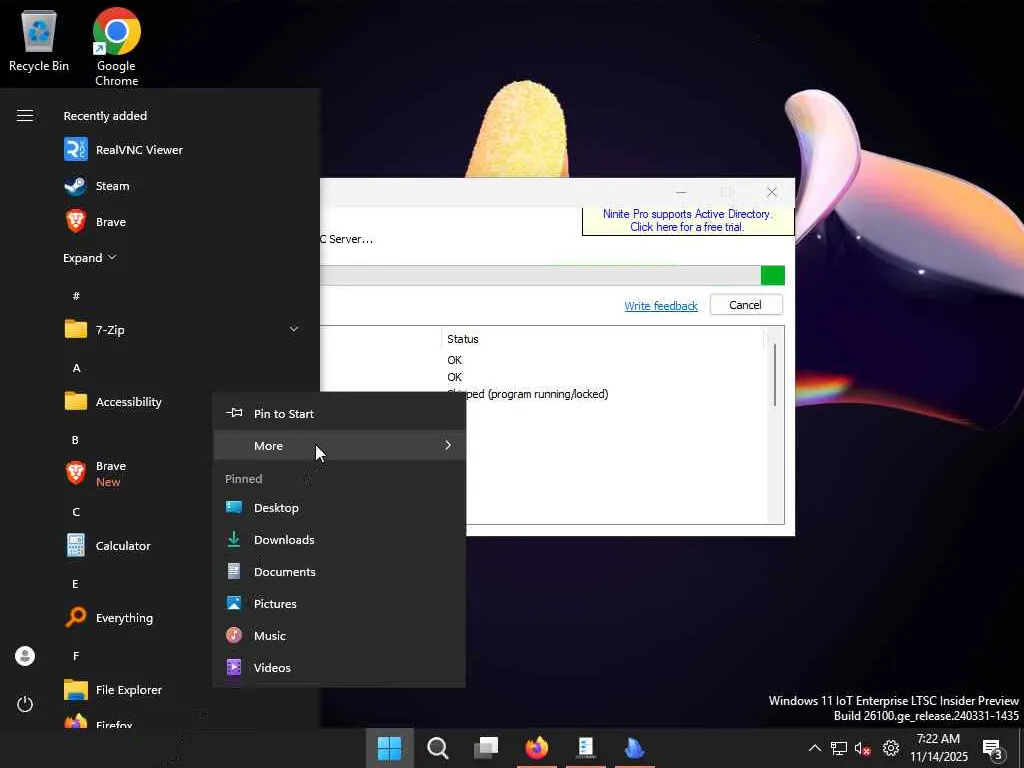
Task: Open pinned Desktop in context menu
Action: [339, 507]
